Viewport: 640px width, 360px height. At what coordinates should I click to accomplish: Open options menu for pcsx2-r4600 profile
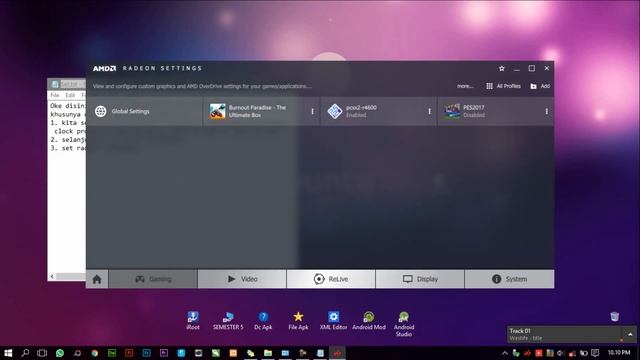pos(429,111)
